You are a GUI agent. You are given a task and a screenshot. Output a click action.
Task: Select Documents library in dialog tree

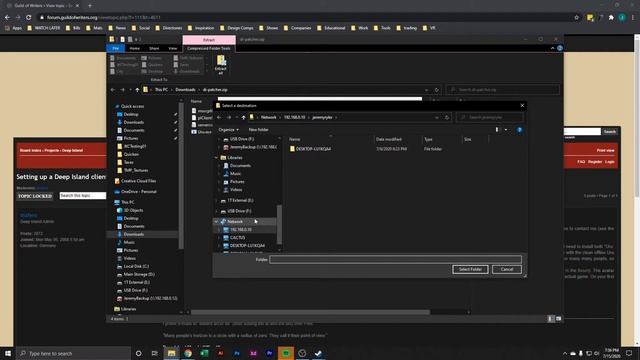pos(240,166)
